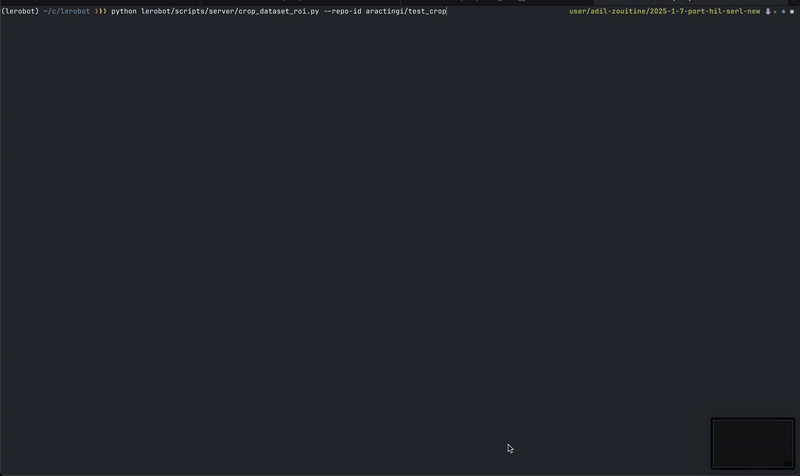Click the white square icon at prompt end
Image resolution: width=800 pixels, height=476 pixels.
(792, 11)
